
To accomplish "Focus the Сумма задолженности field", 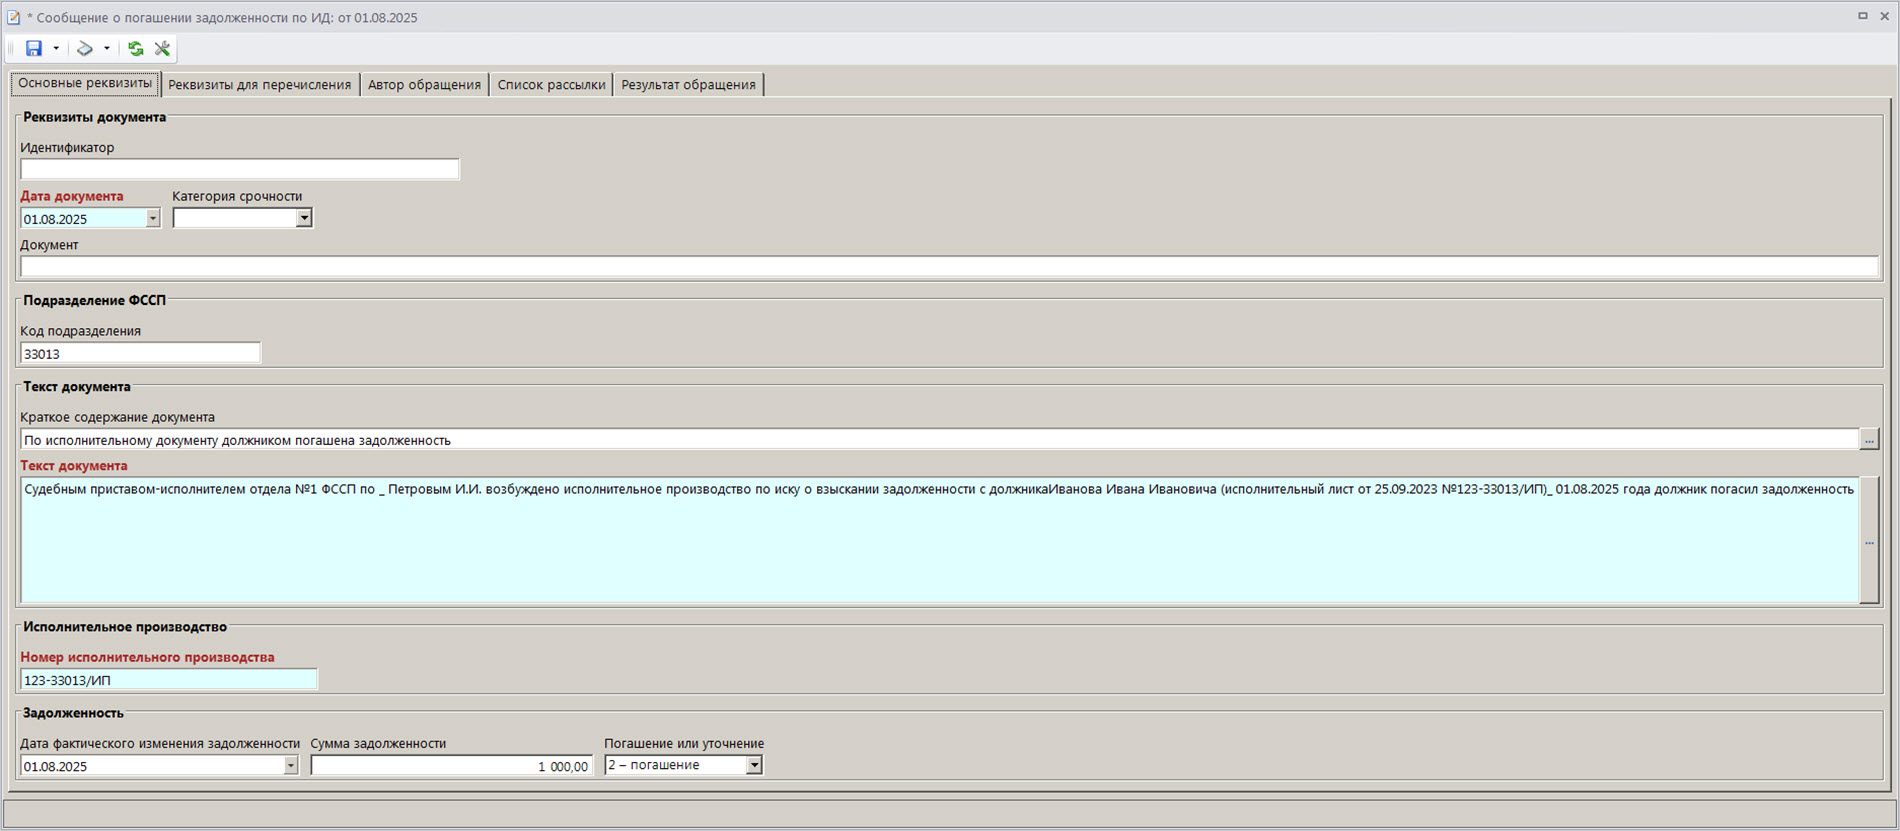I will pyautogui.click(x=451, y=766).
